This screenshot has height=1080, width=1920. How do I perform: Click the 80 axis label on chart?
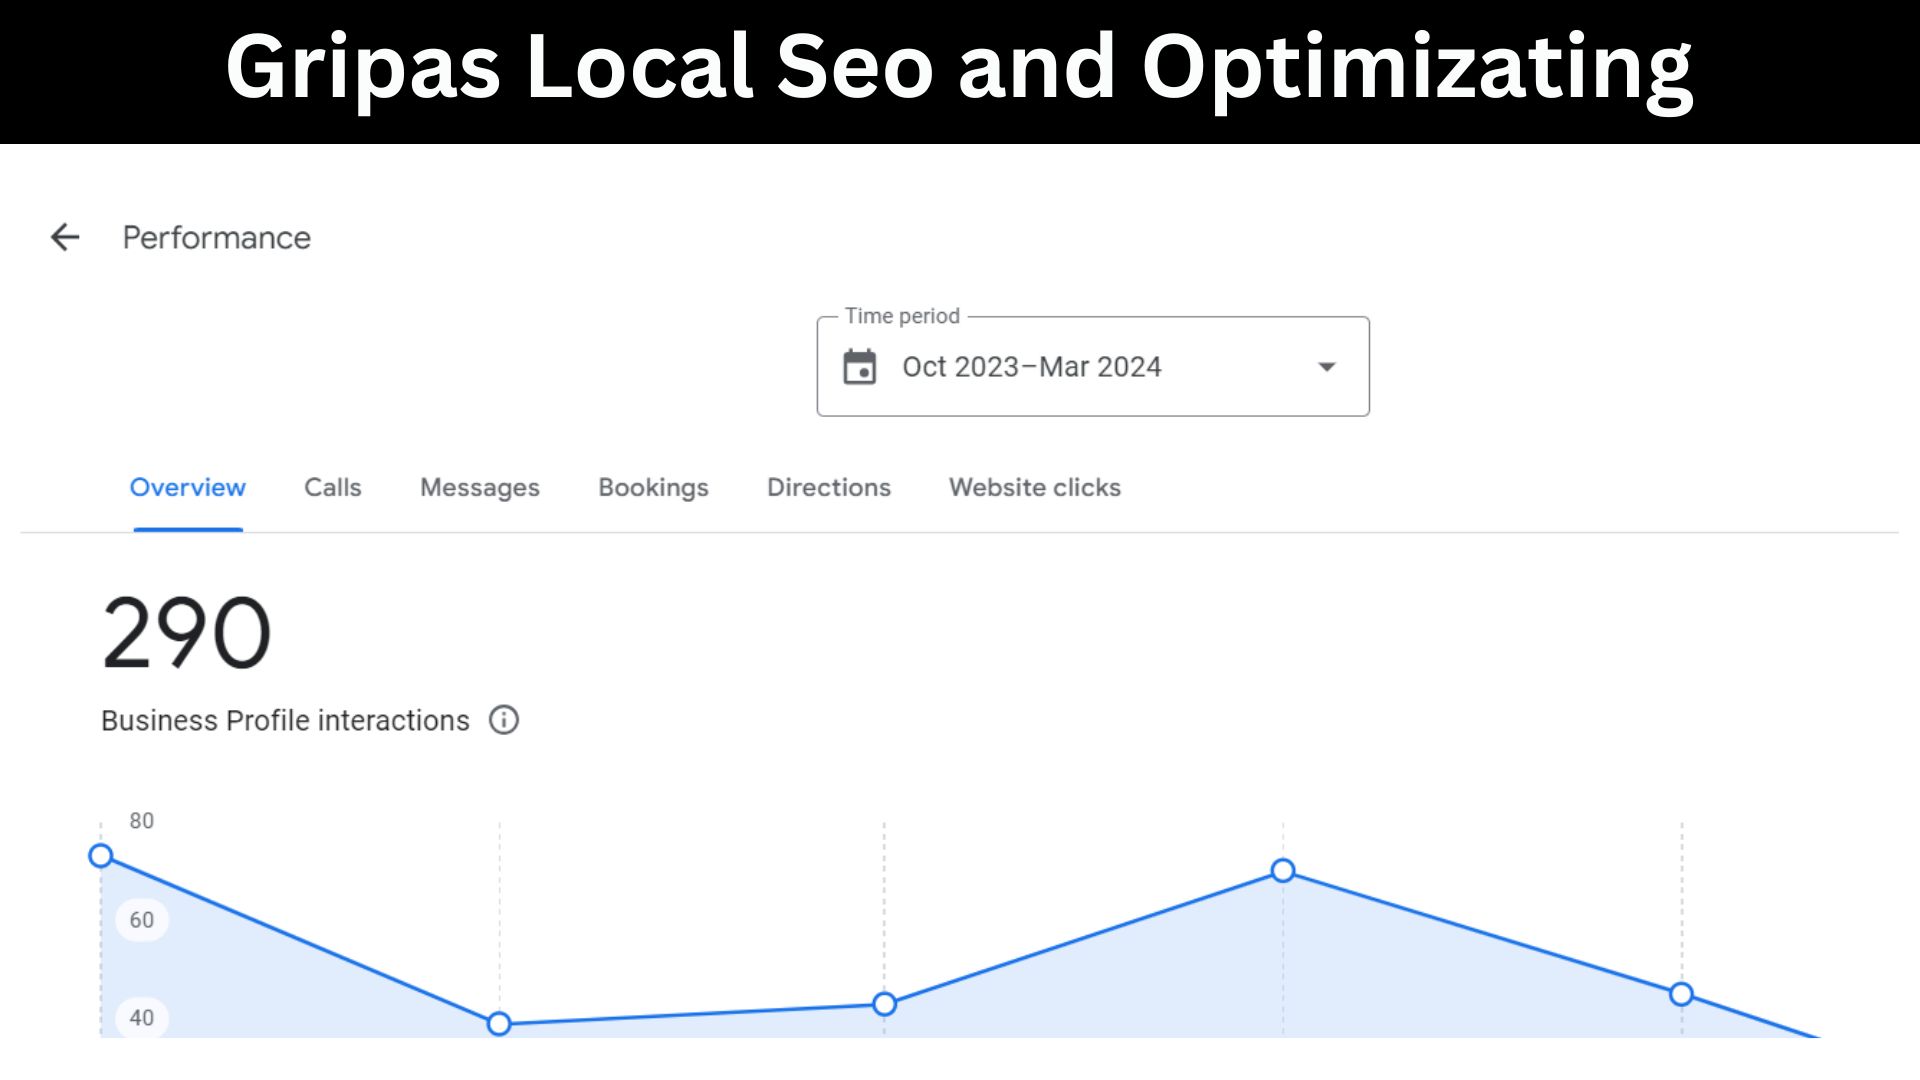pyautogui.click(x=142, y=821)
